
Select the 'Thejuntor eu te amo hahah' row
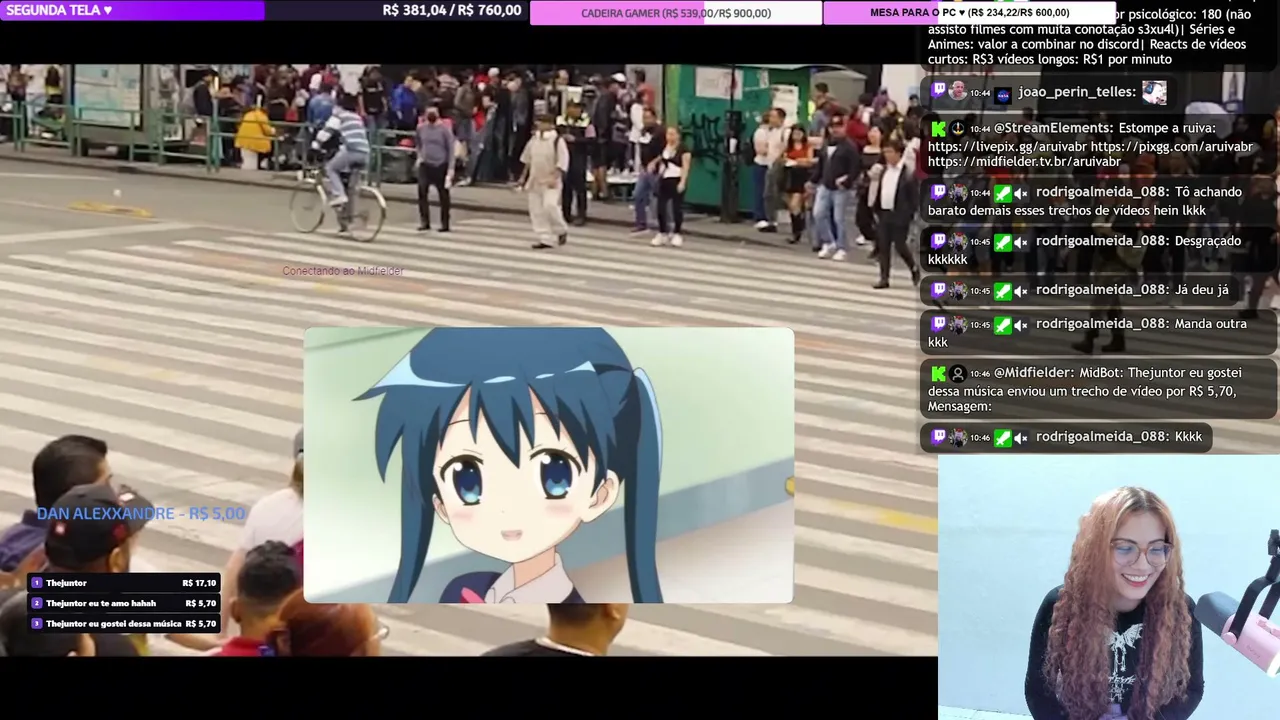(124, 603)
